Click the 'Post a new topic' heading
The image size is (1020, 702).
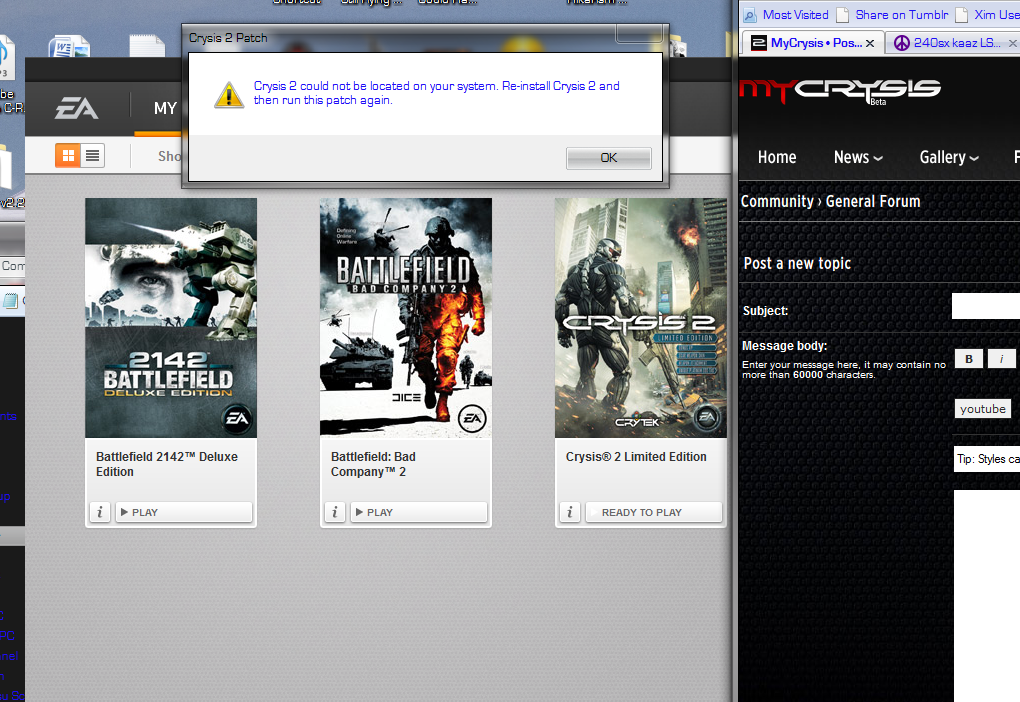[797, 263]
